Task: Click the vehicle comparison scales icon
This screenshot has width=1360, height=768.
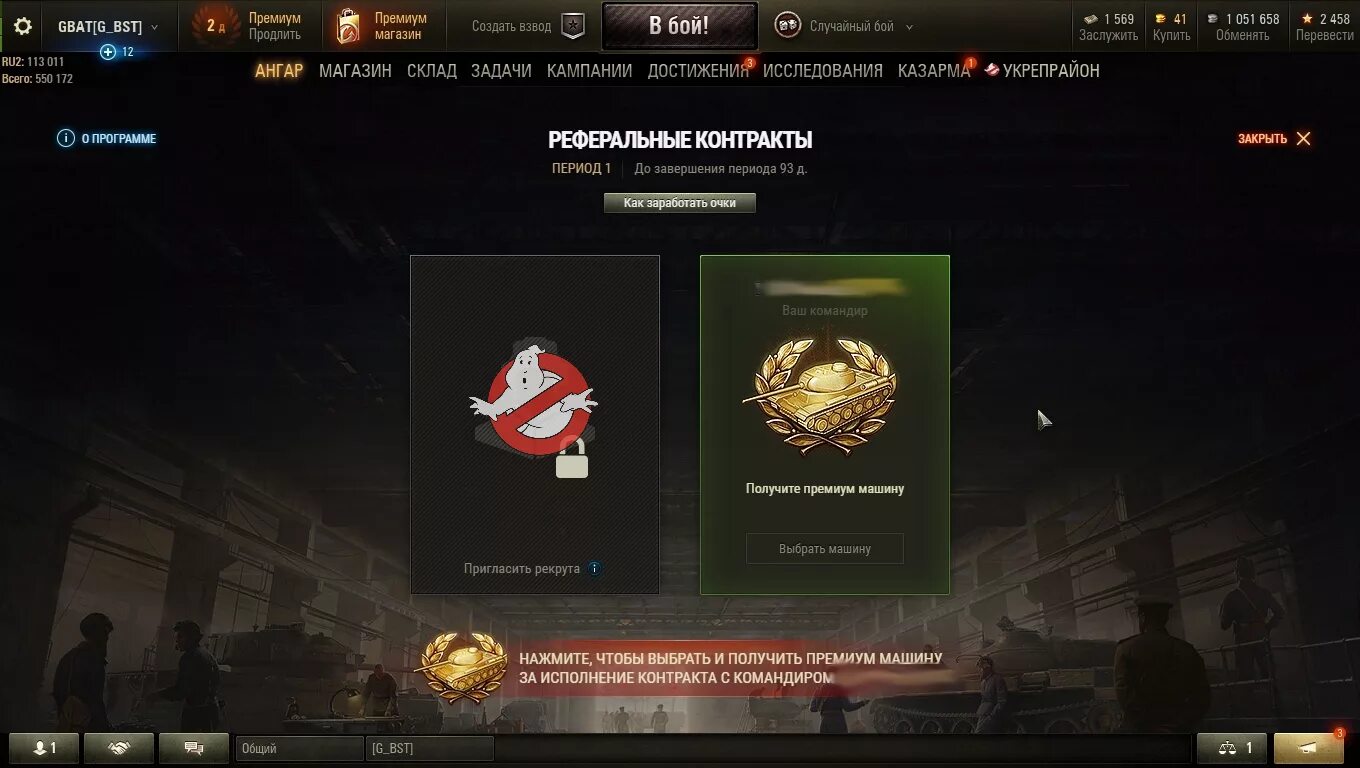Action: pos(1232,748)
